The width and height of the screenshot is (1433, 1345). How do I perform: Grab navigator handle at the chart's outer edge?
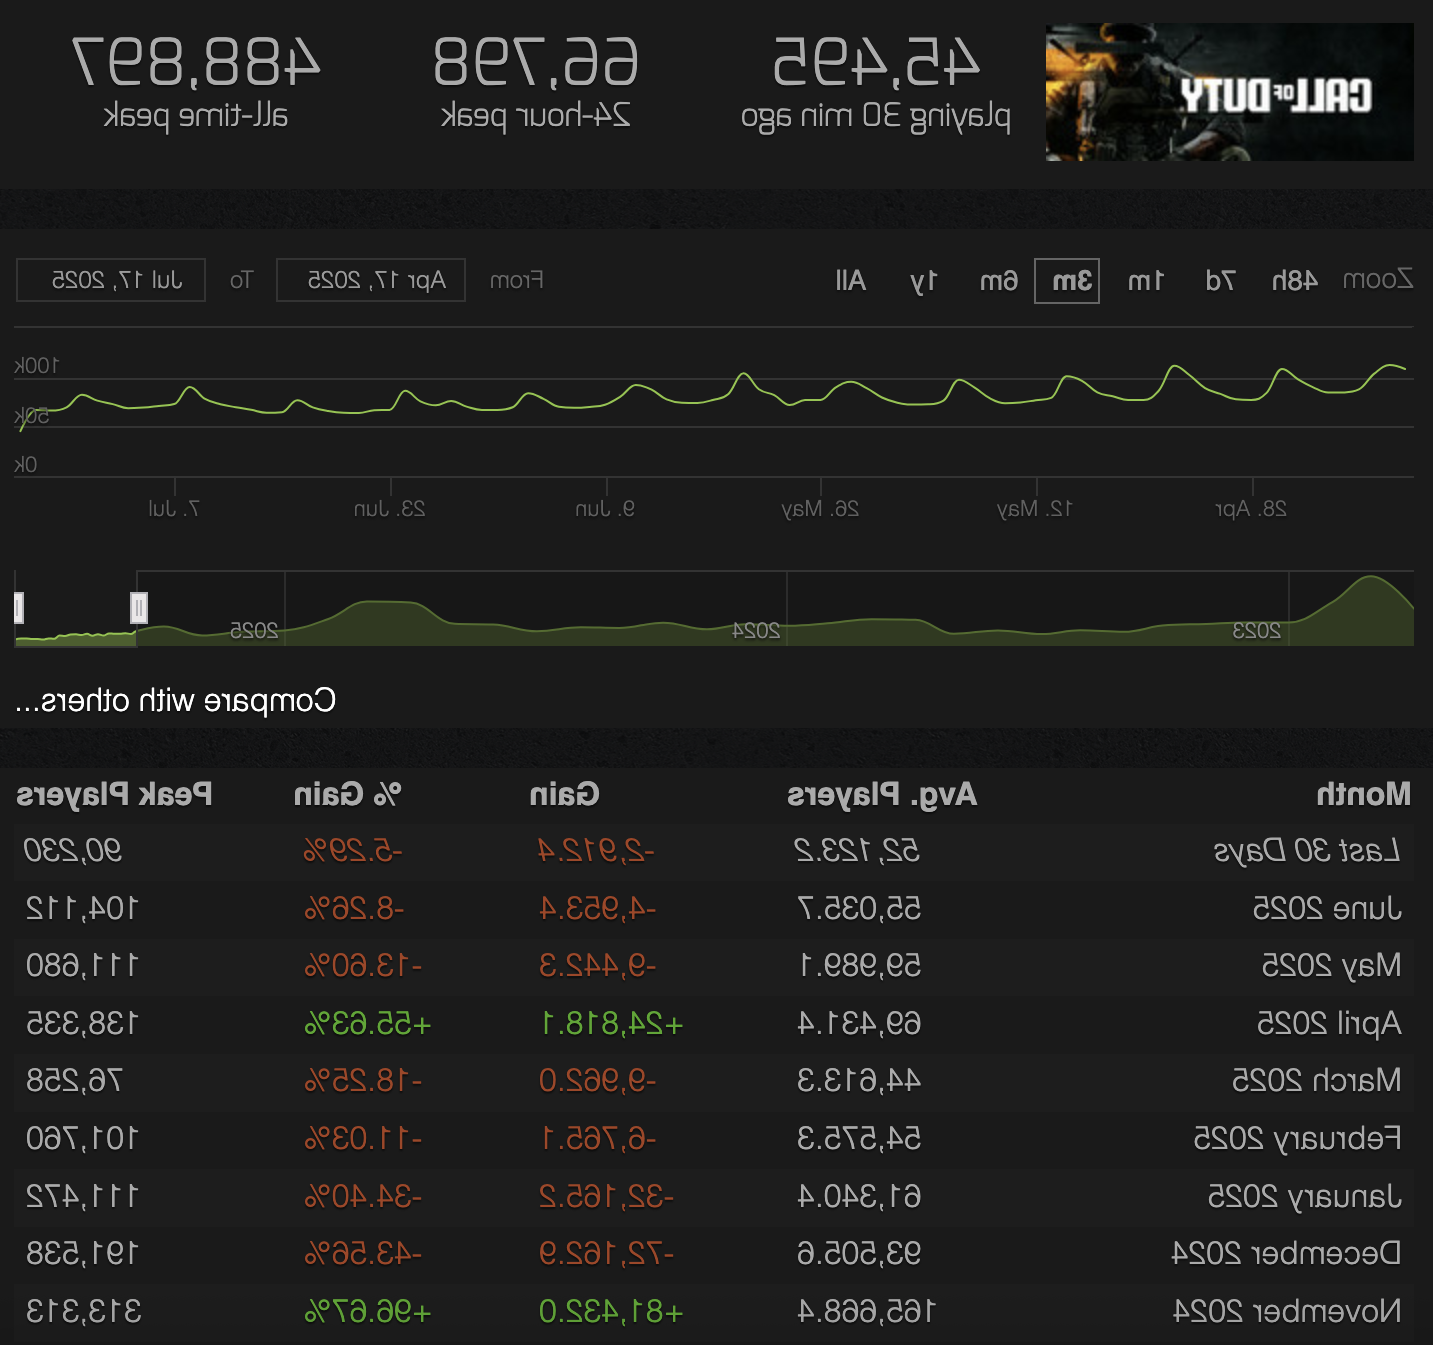[x=18, y=607]
